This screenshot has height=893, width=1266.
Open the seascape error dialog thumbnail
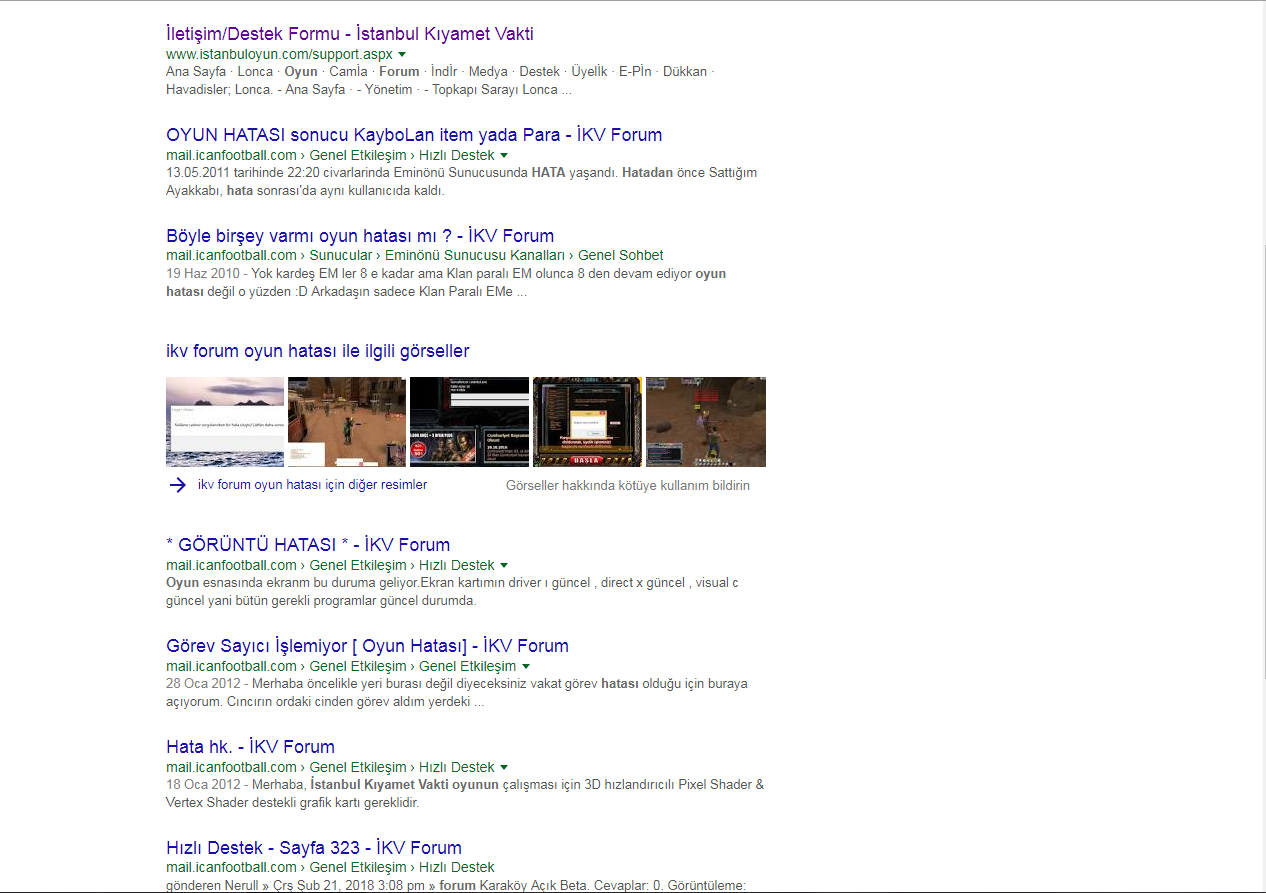coord(225,422)
